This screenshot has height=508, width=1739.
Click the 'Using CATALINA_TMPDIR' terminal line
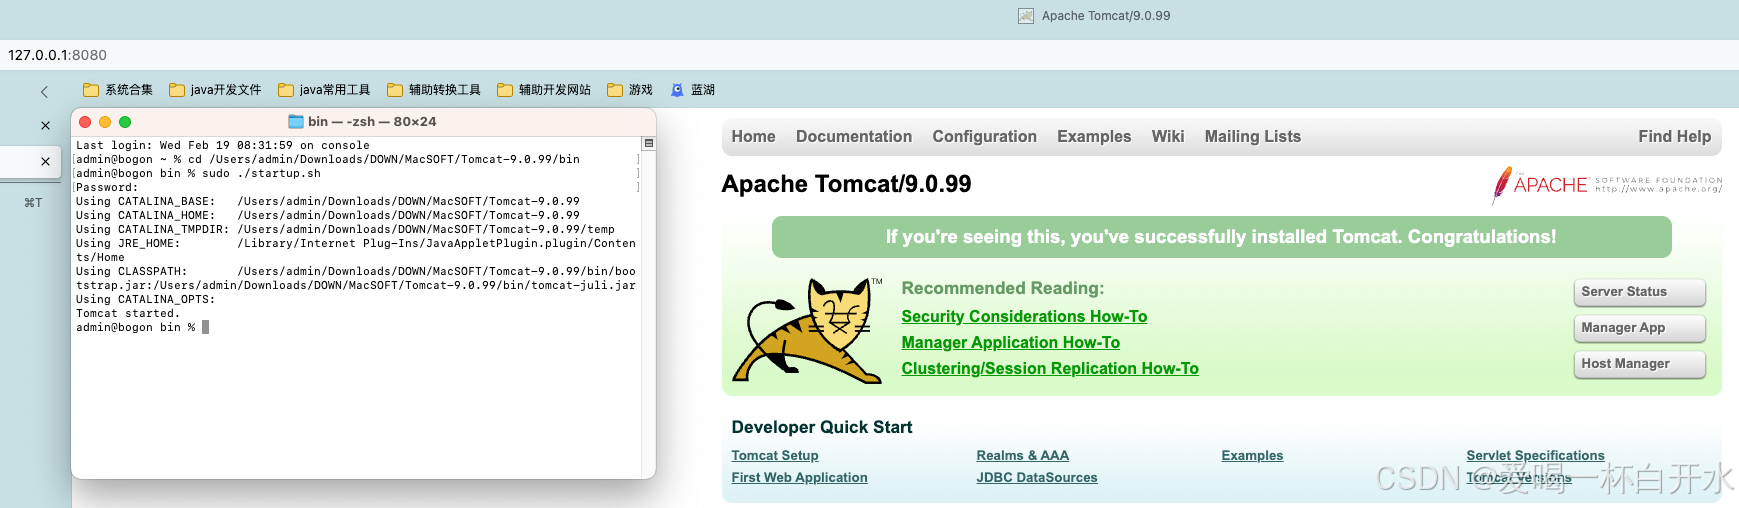pos(346,230)
